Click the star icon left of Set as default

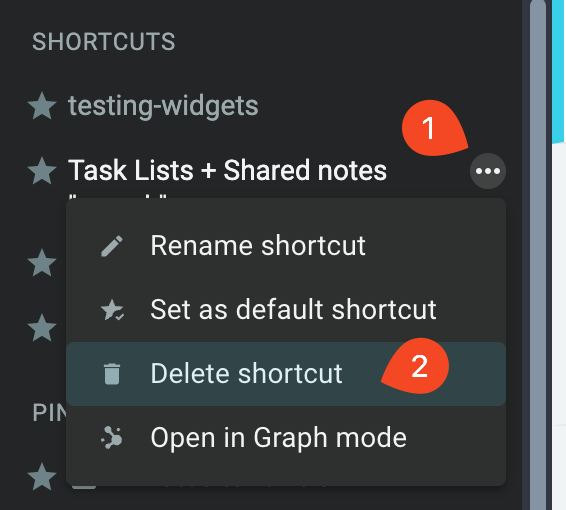(42, 328)
